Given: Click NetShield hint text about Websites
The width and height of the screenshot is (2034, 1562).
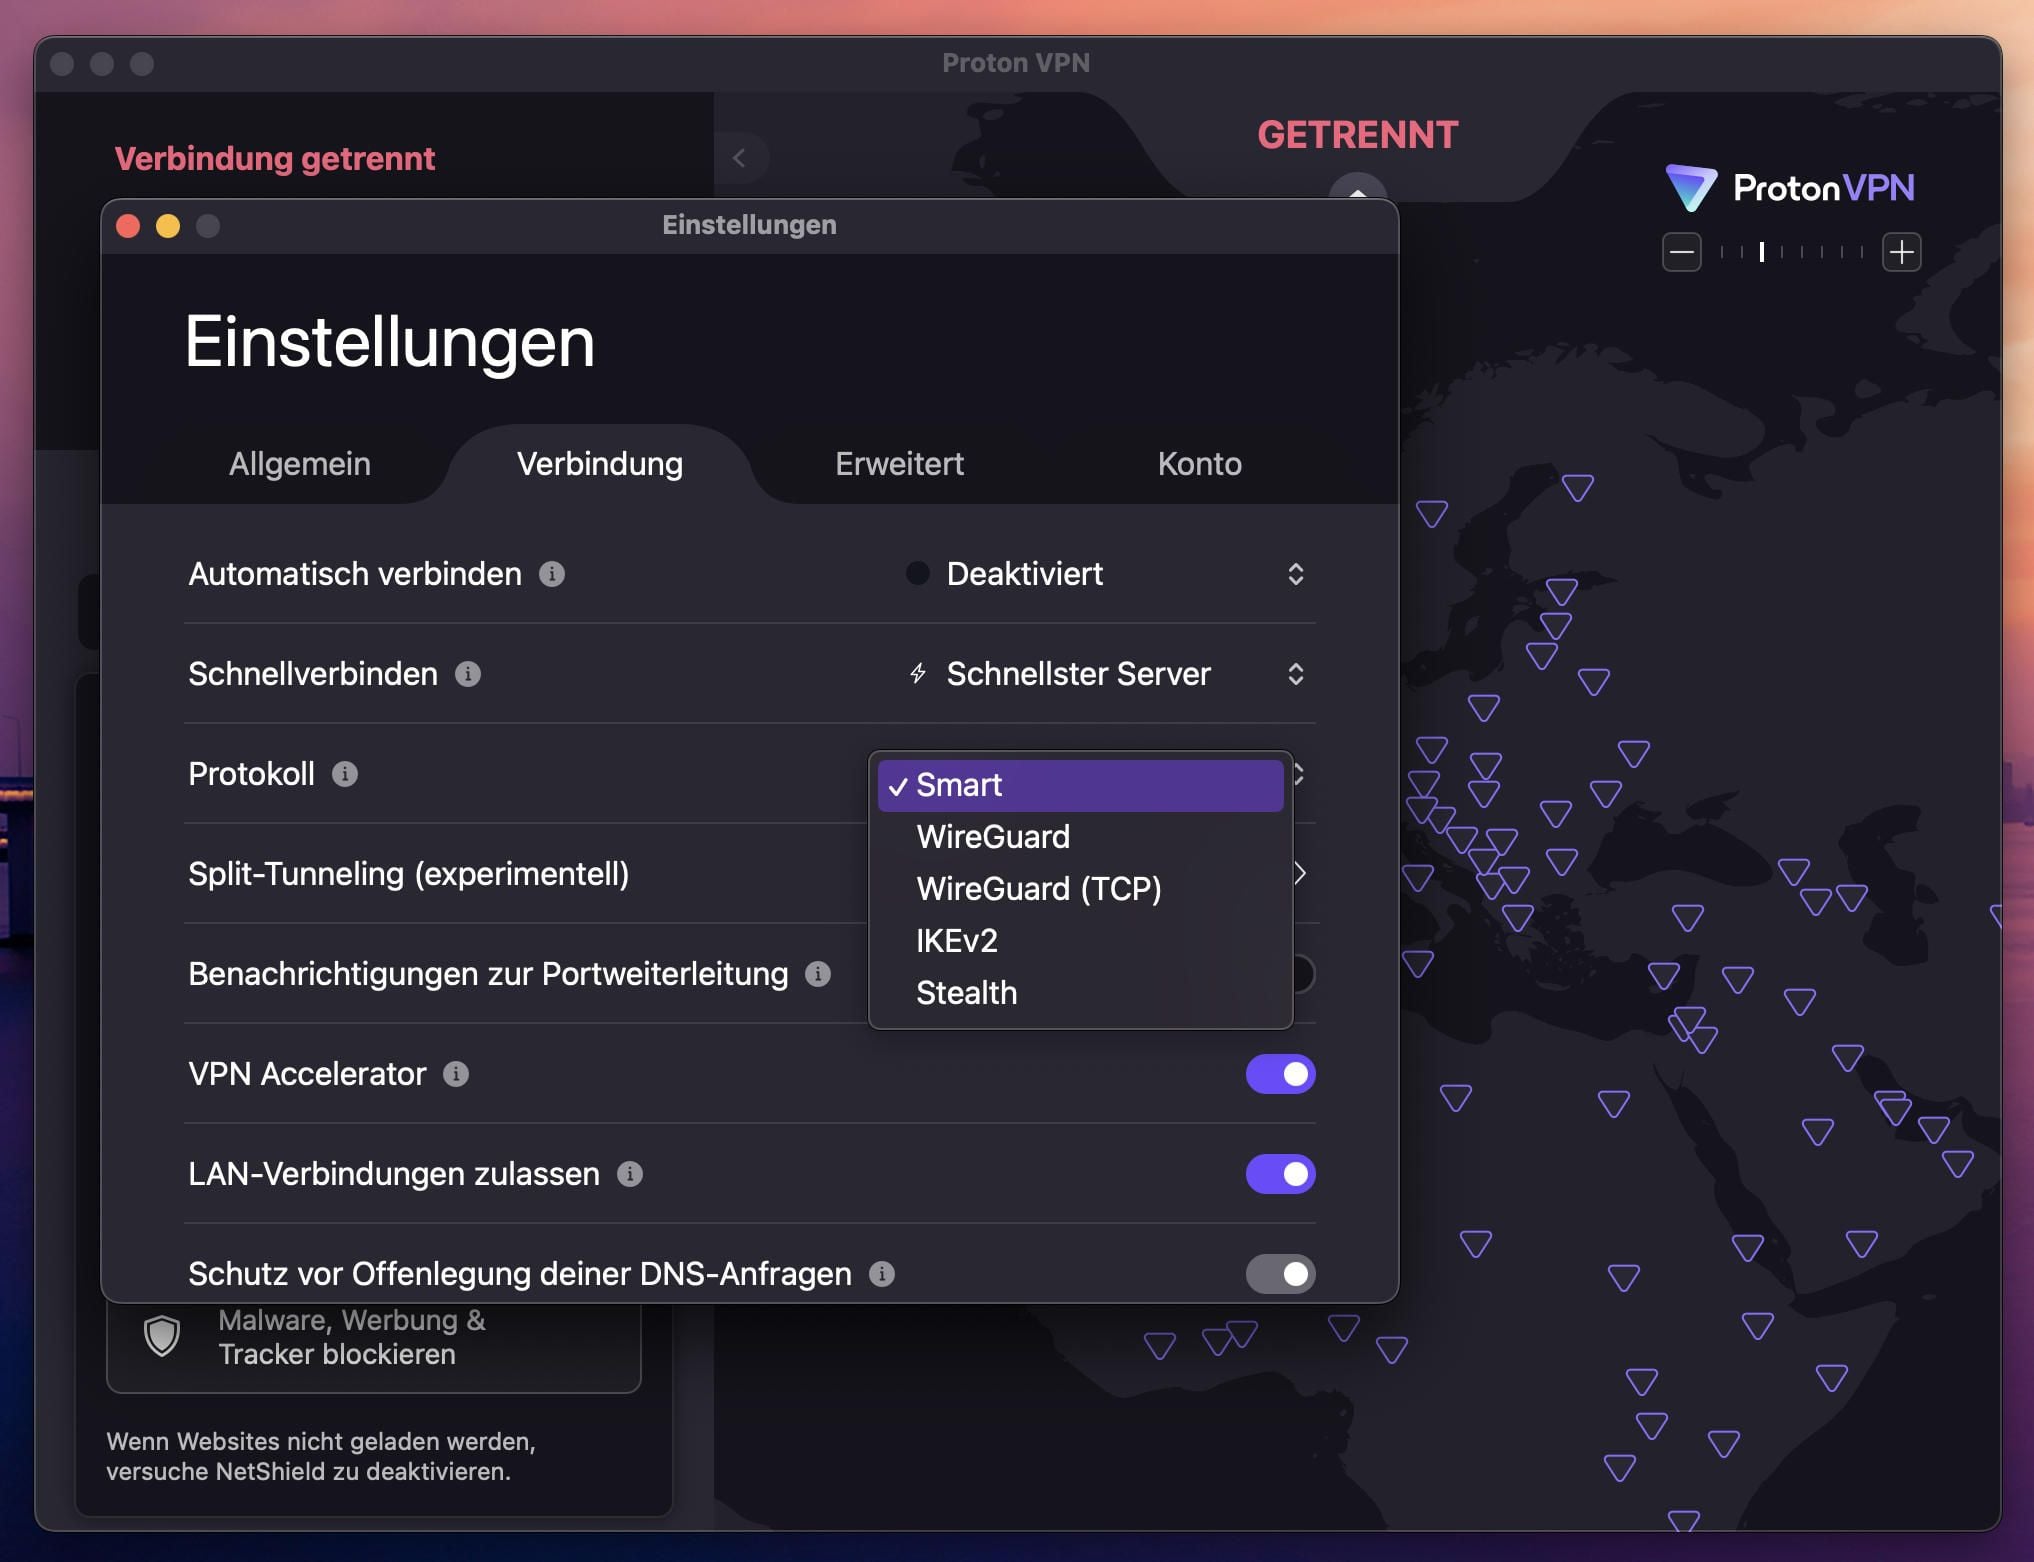Looking at the screenshot, I should coord(321,1456).
